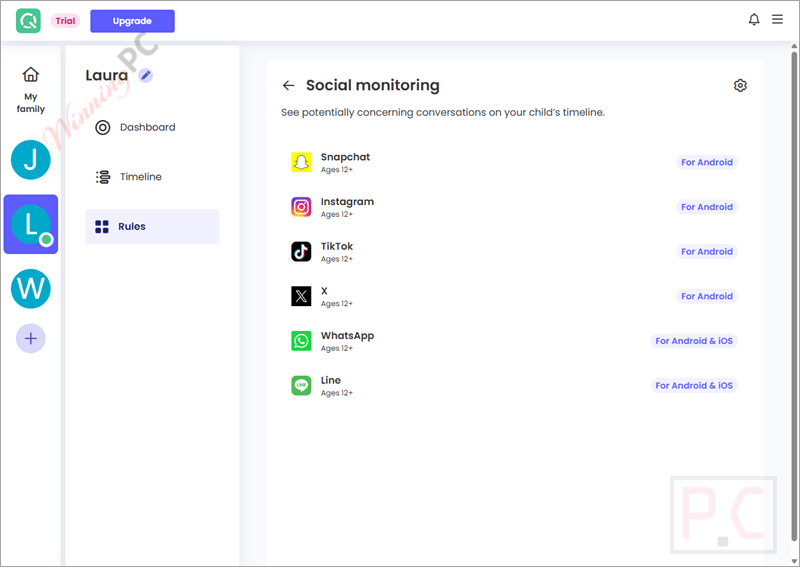Select the WhatsApp name text

[x=347, y=336]
